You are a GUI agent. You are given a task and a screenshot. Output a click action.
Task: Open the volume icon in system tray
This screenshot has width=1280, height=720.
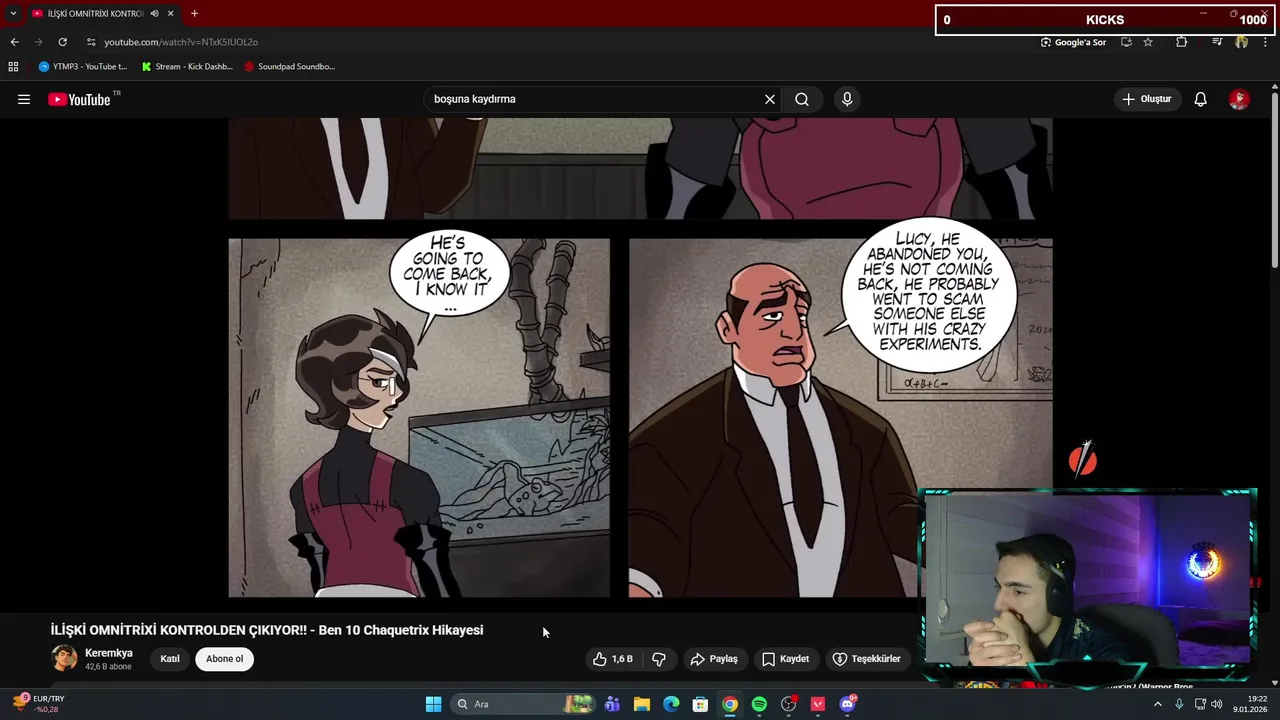pyautogui.click(x=1217, y=704)
